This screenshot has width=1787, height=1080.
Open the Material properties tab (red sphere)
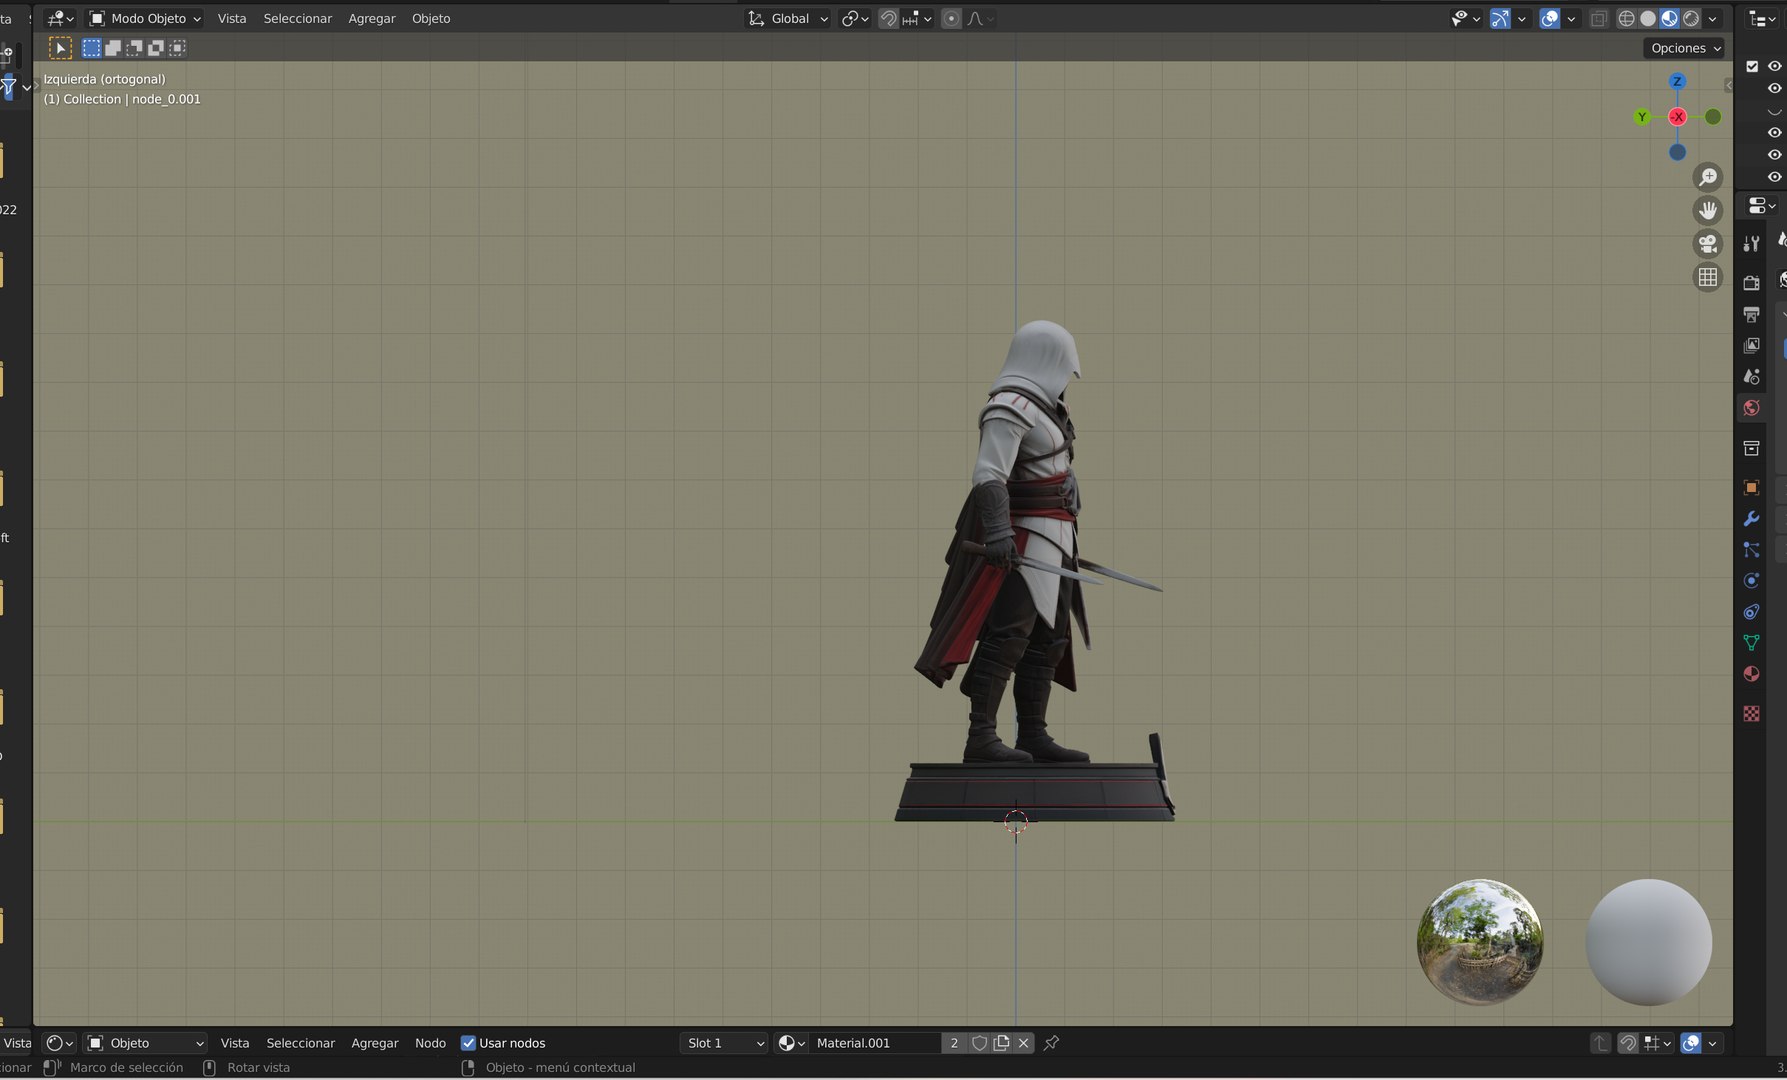pyautogui.click(x=1751, y=674)
